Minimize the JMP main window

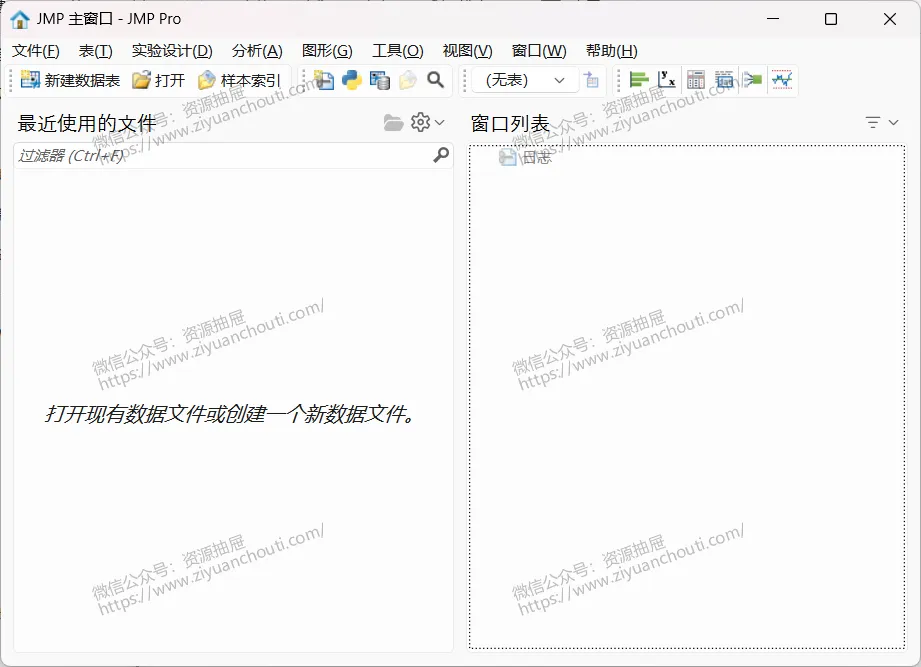[x=773, y=19]
